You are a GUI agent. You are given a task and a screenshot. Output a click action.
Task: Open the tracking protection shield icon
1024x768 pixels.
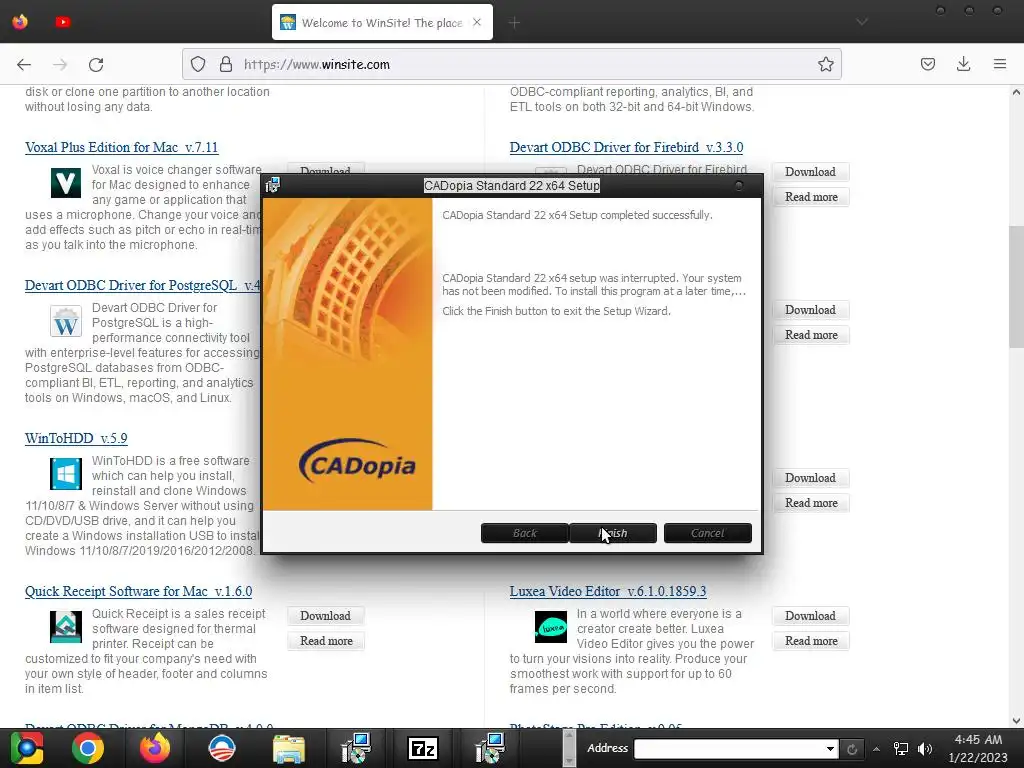198,64
